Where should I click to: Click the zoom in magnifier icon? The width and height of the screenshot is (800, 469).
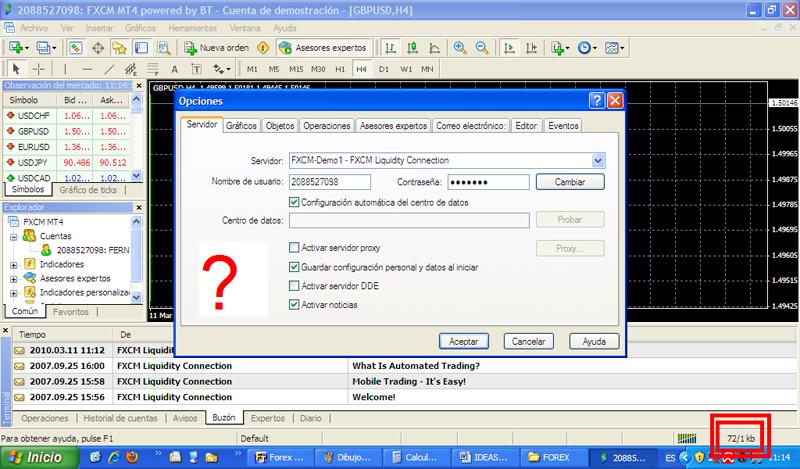(x=460, y=47)
